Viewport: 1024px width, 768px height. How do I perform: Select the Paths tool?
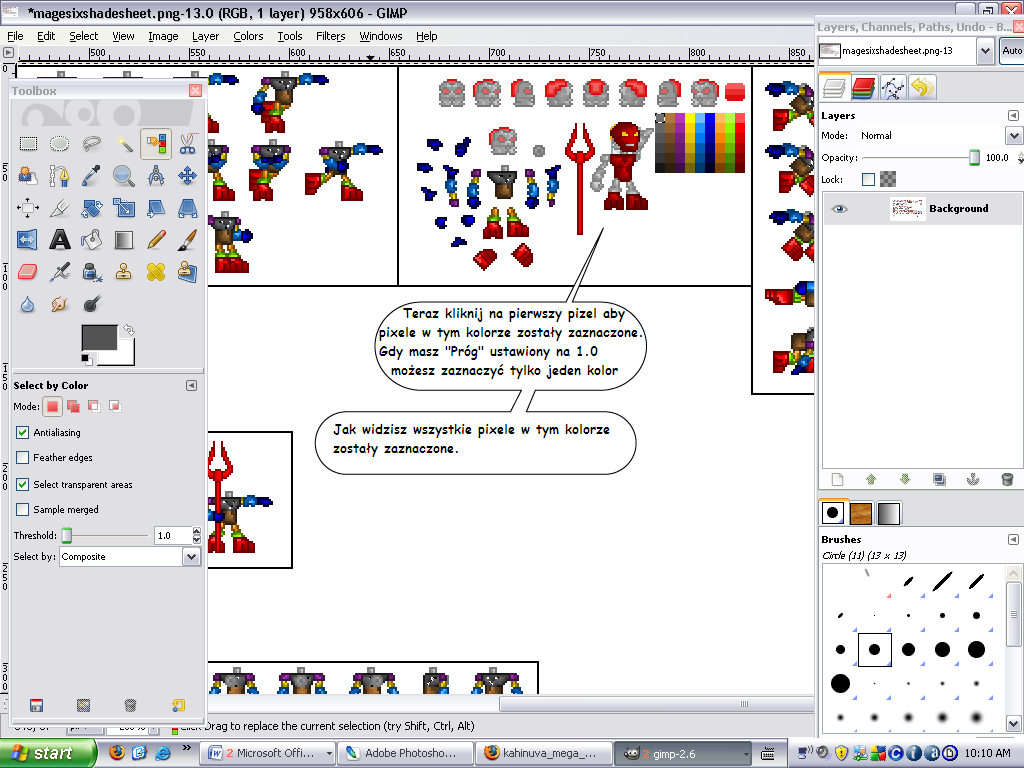59,175
